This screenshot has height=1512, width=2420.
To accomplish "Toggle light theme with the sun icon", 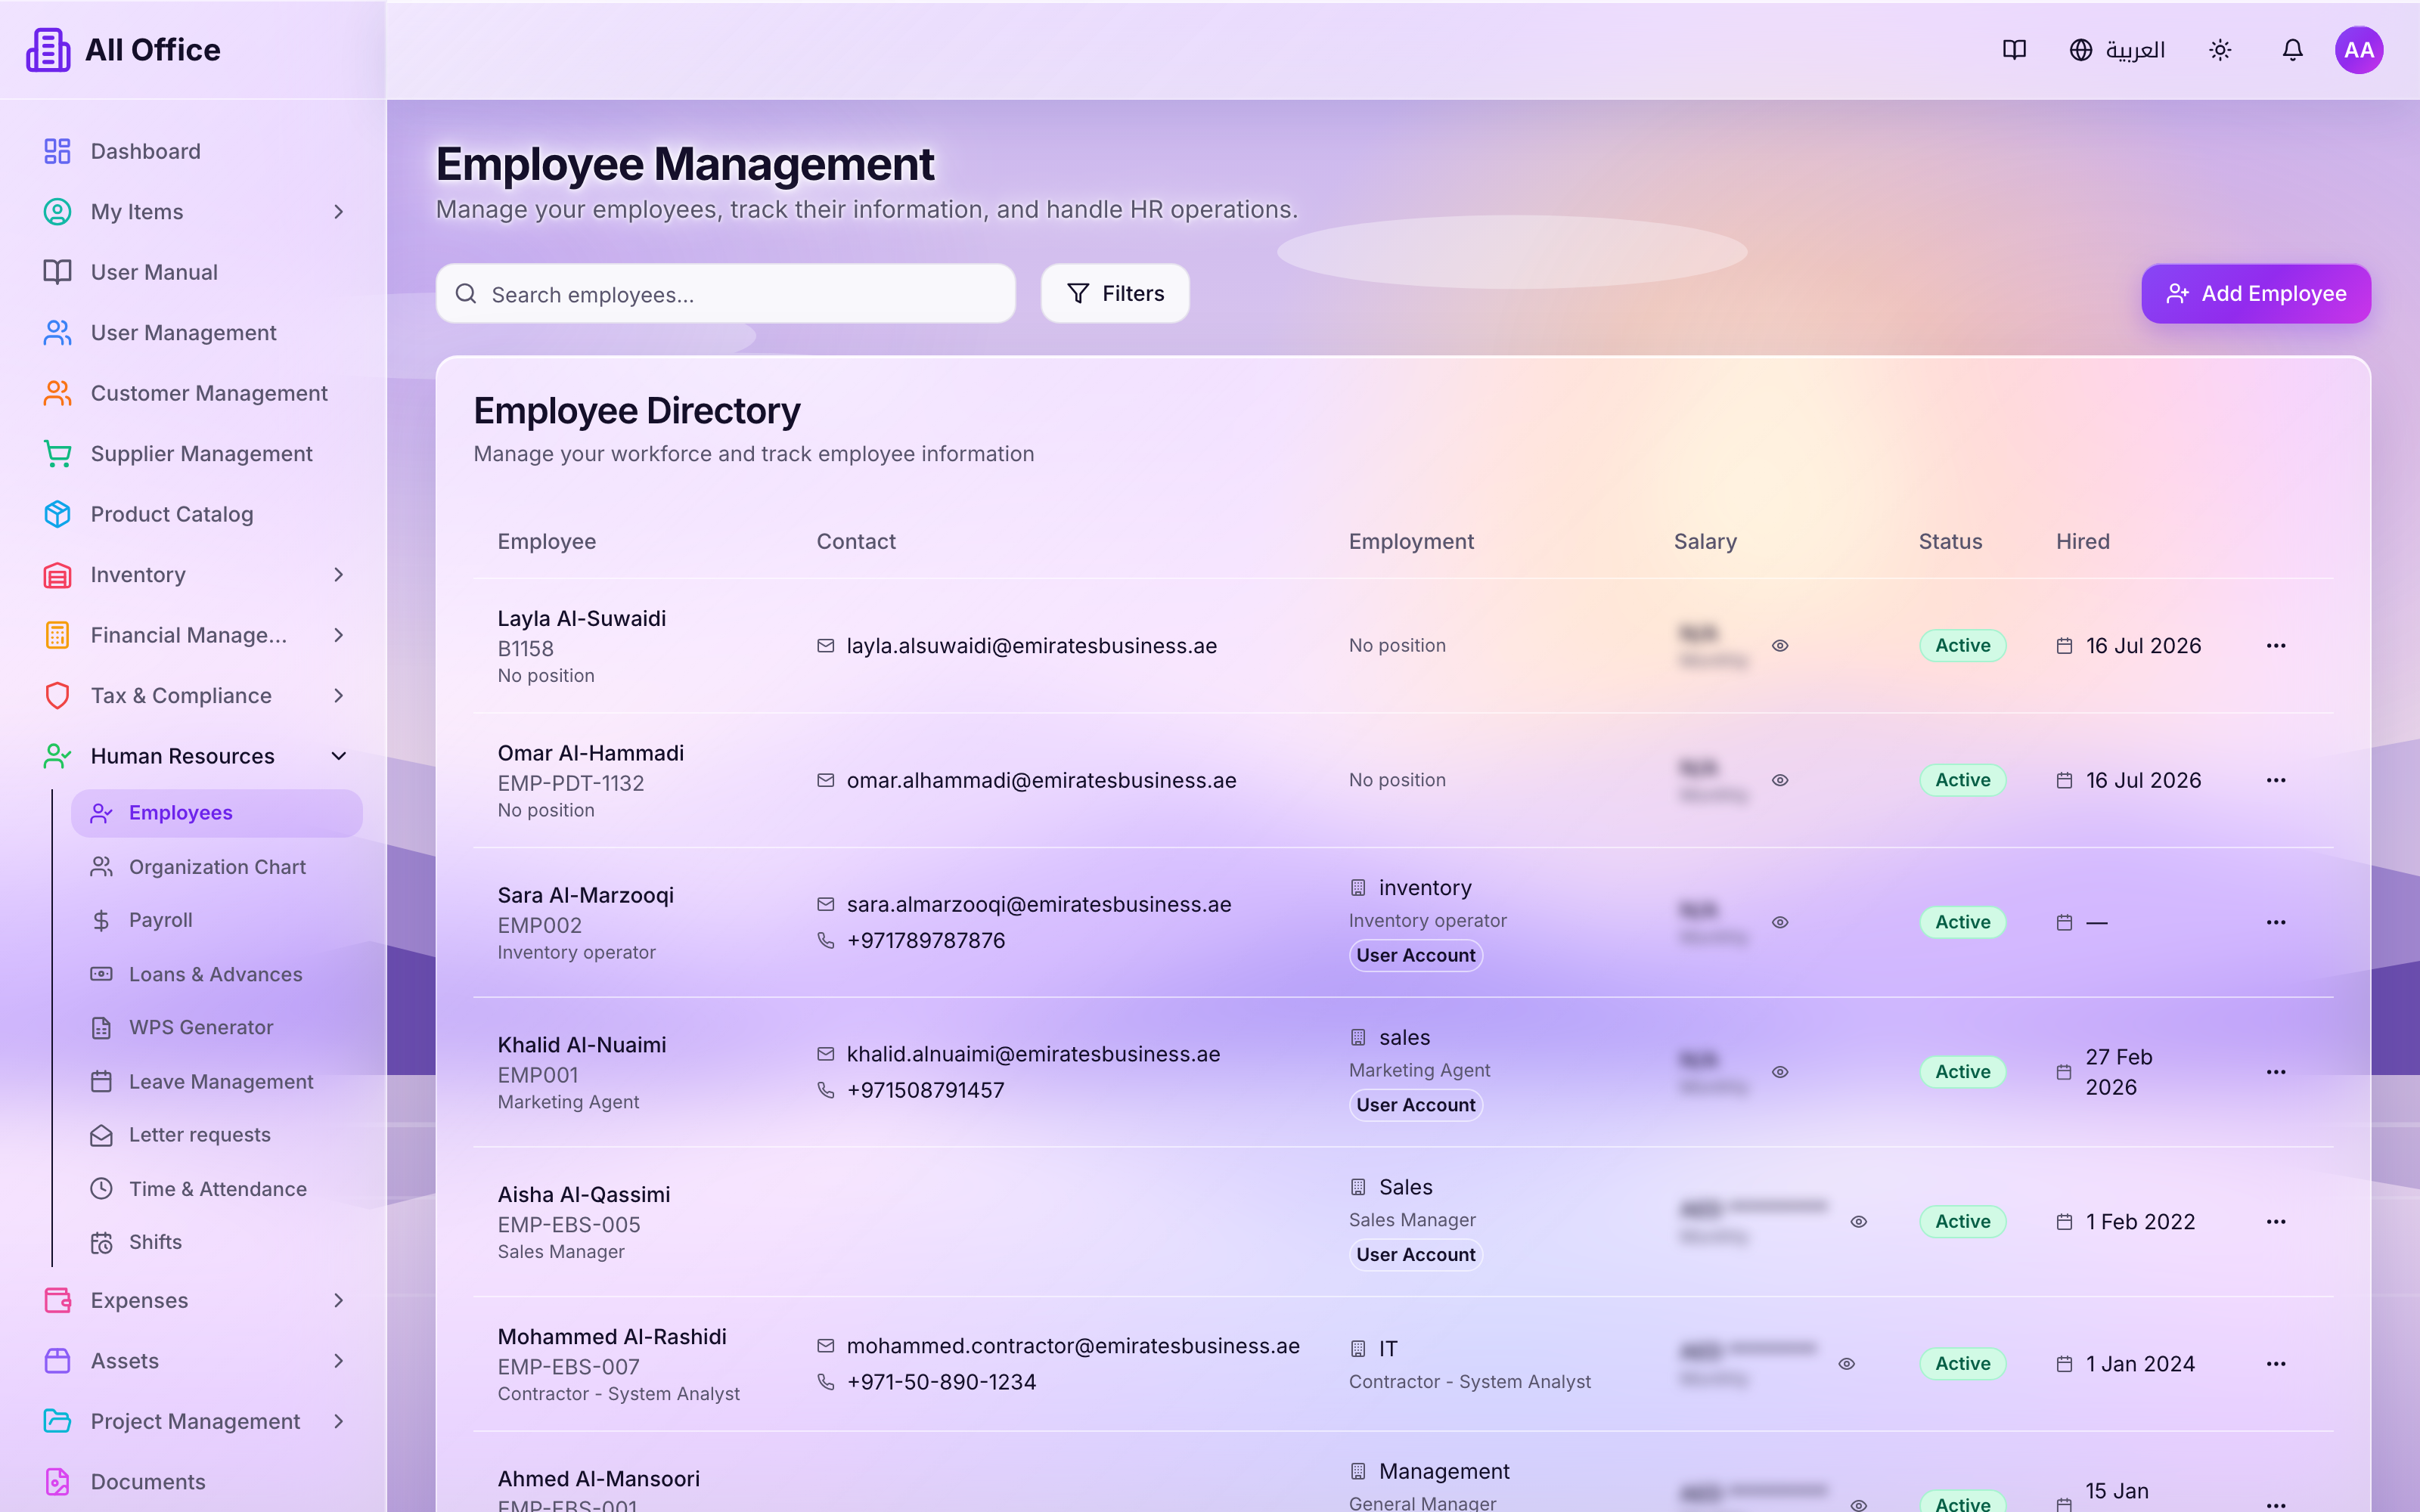I will tap(2220, 50).
